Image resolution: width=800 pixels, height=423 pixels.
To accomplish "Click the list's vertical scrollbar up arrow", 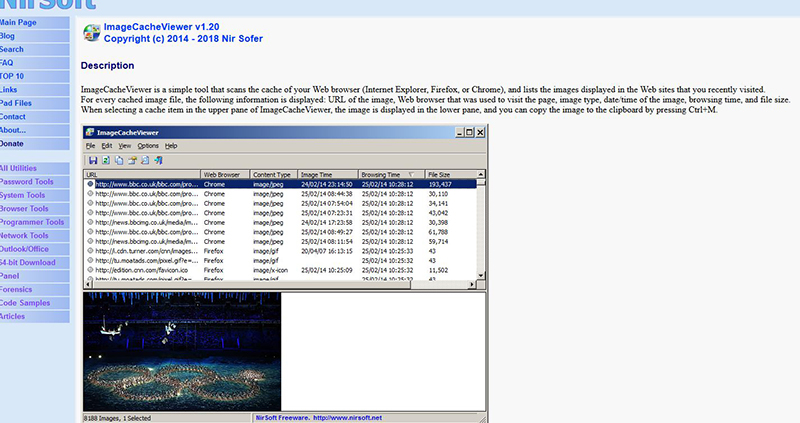I will [x=481, y=175].
